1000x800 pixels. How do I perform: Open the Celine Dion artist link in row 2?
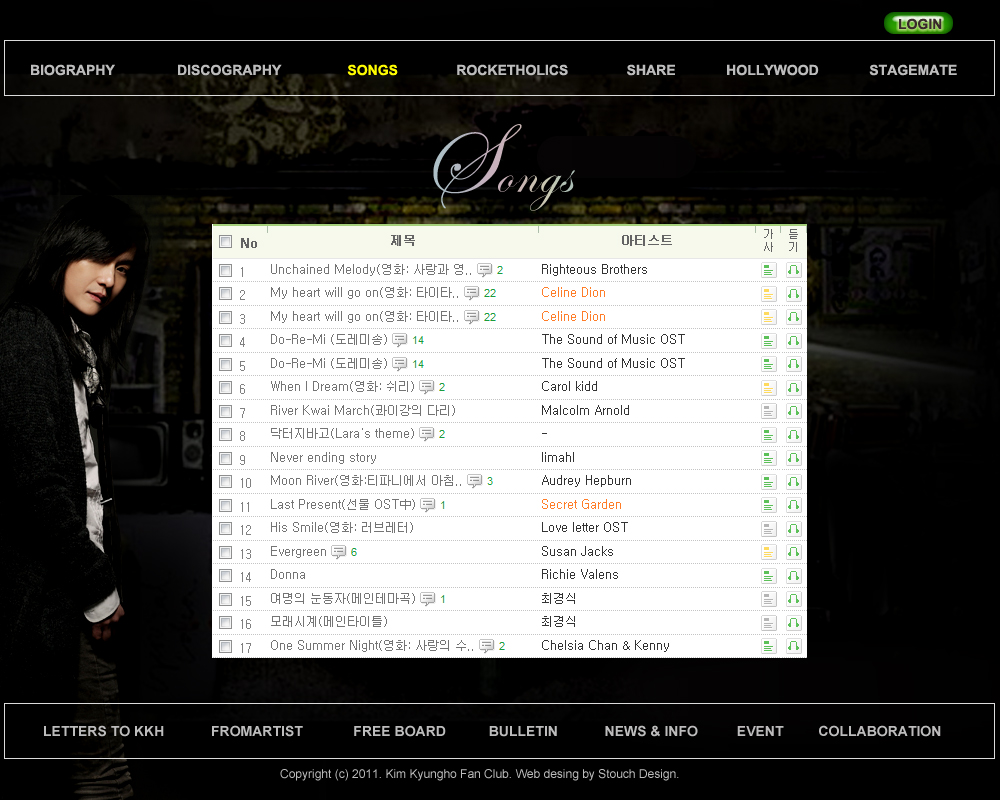click(573, 293)
